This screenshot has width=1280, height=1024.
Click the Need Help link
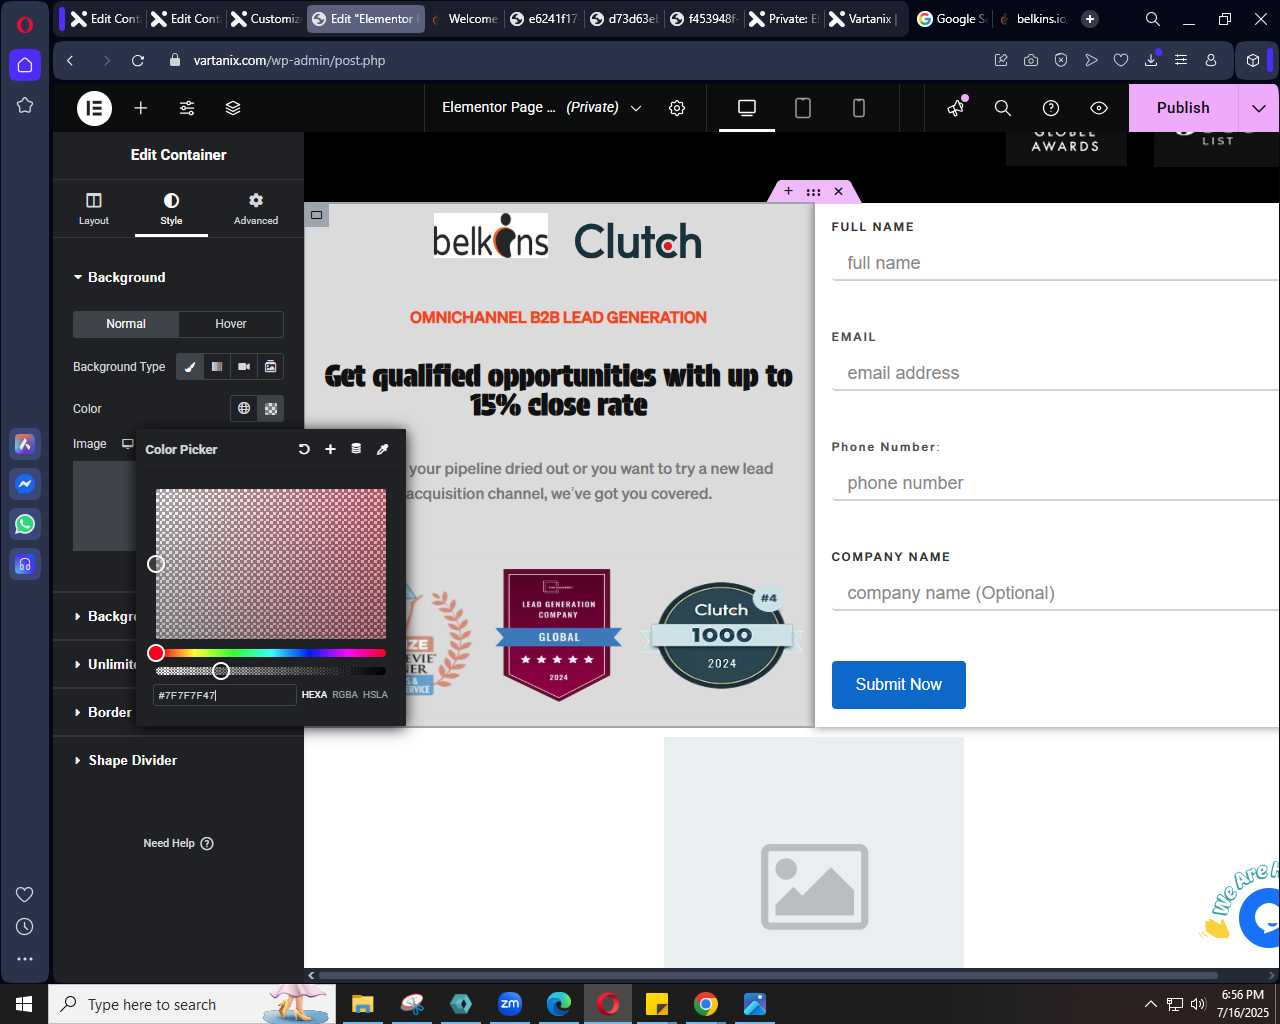click(178, 843)
